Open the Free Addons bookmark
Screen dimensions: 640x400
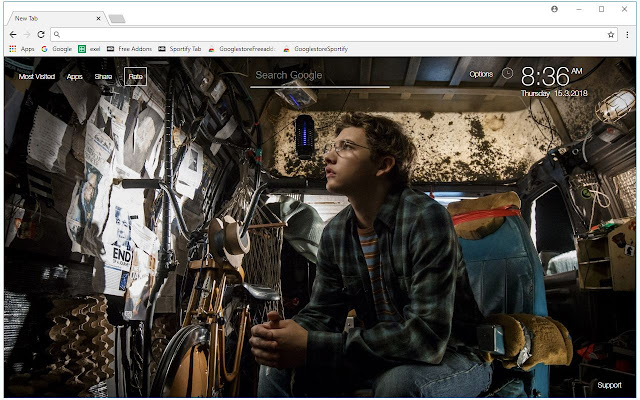(129, 49)
